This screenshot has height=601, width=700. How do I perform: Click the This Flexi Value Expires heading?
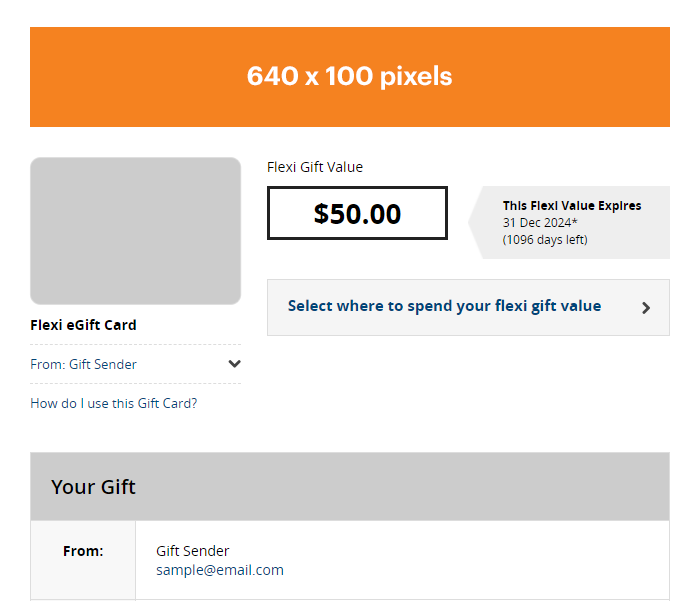[572, 205]
